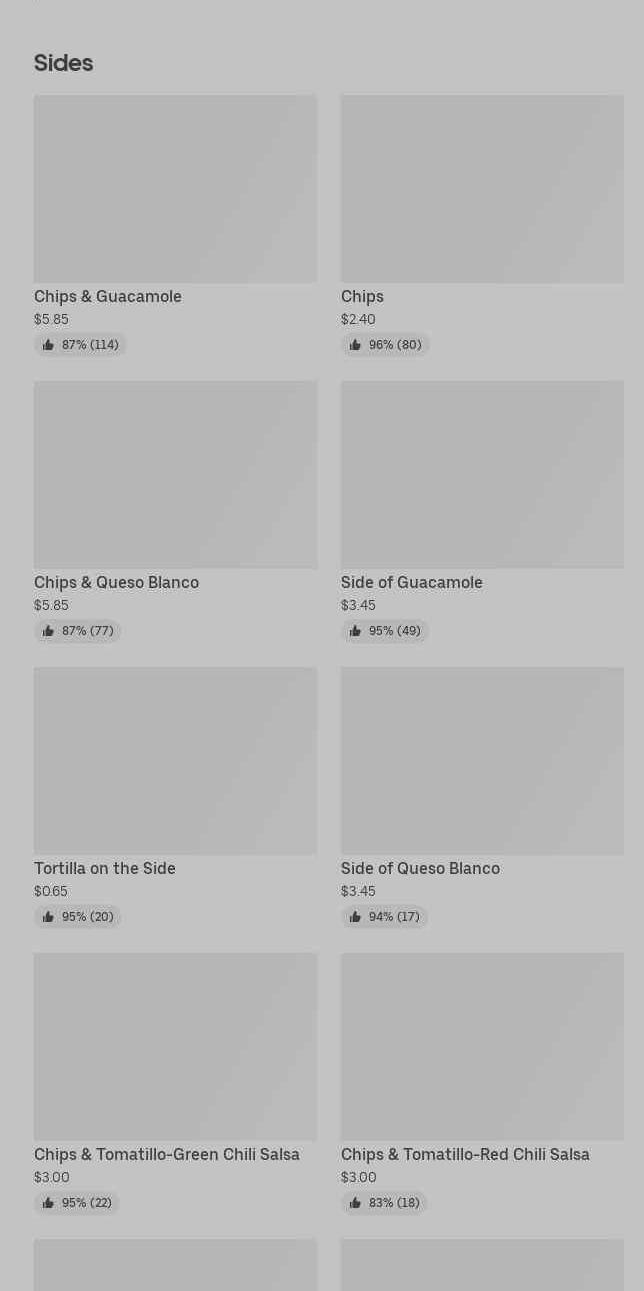
Task: Click the Sides section heading
Action: coord(63,63)
